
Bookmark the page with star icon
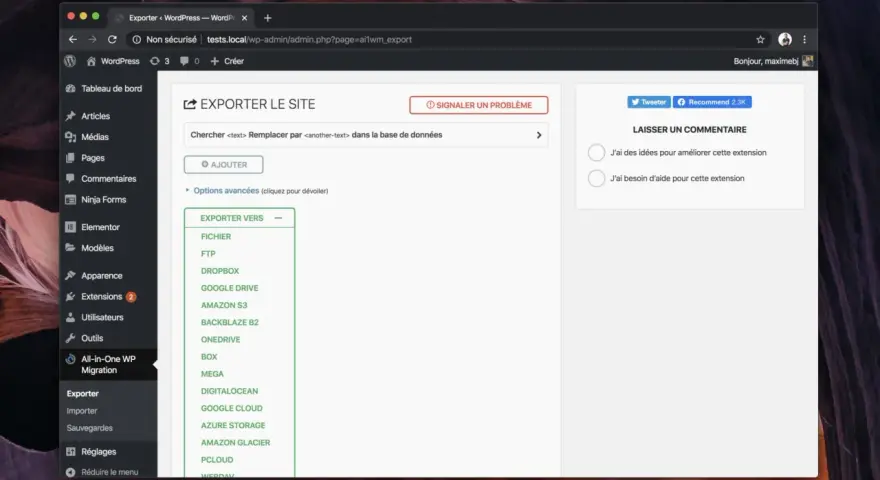[x=760, y=39]
